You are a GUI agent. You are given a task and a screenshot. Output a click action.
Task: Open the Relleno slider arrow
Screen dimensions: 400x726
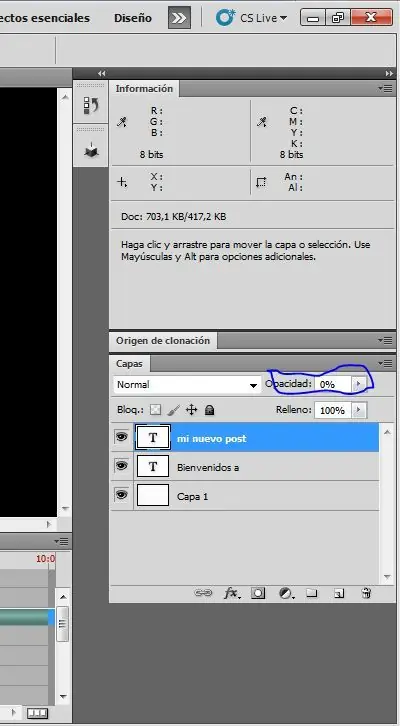[x=359, y=410]
